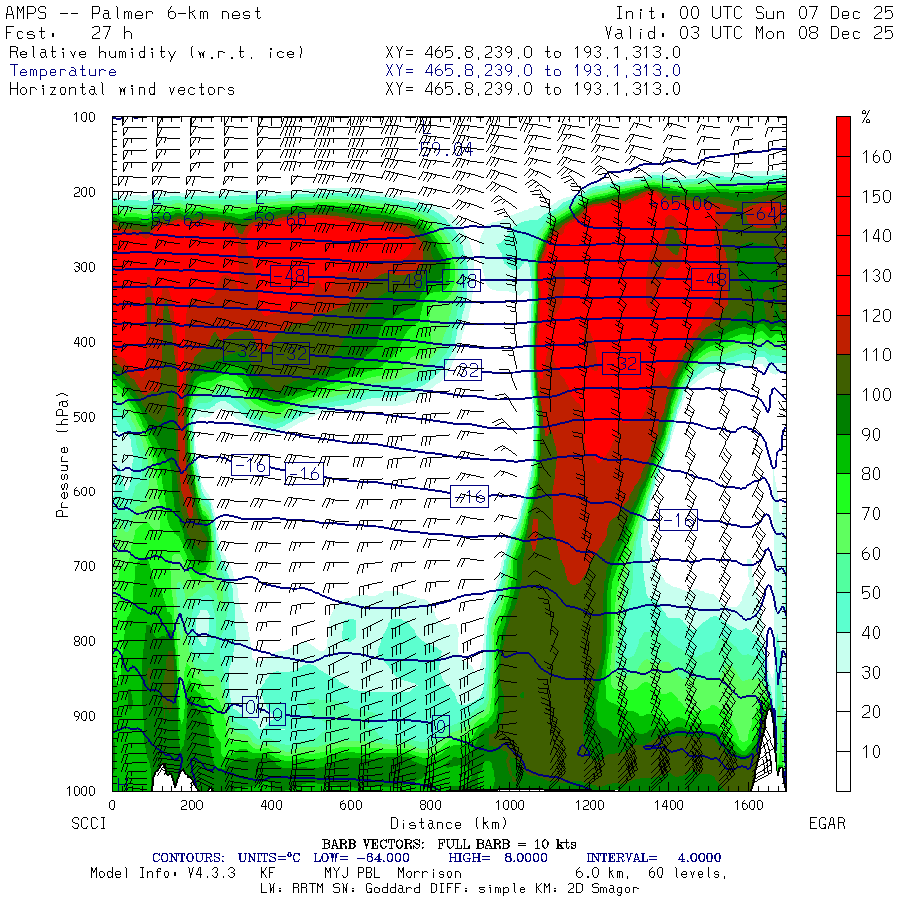Click the '-59.62' temperature minimum label
Viewport: 900px width, 900px height.
(x=172, y=220)
